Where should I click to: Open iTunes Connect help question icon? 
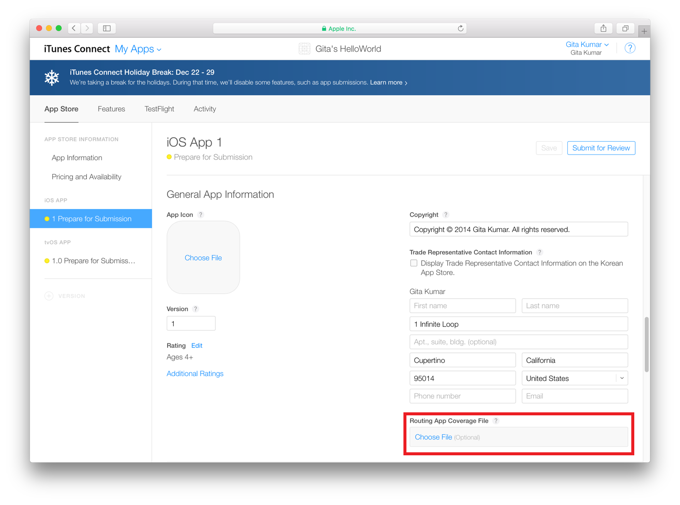click(x=630, y=48)
